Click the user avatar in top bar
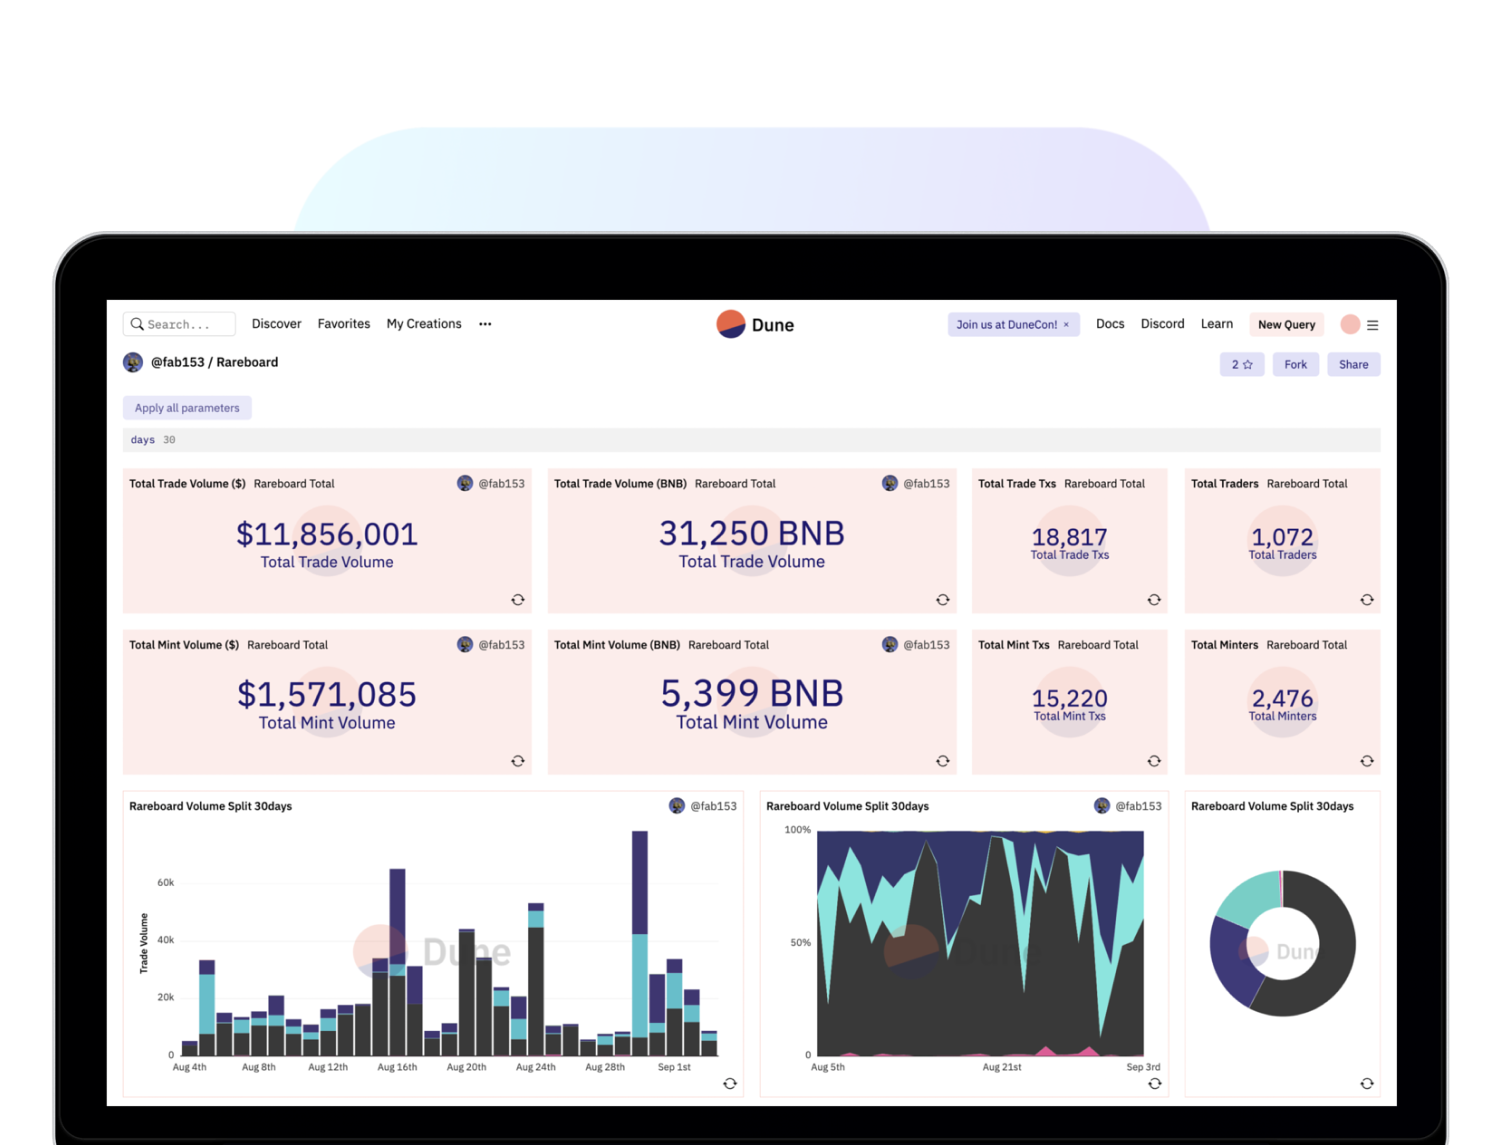The height and width of the screenshot is (1145, 1500). click(x=1349, y=324)
